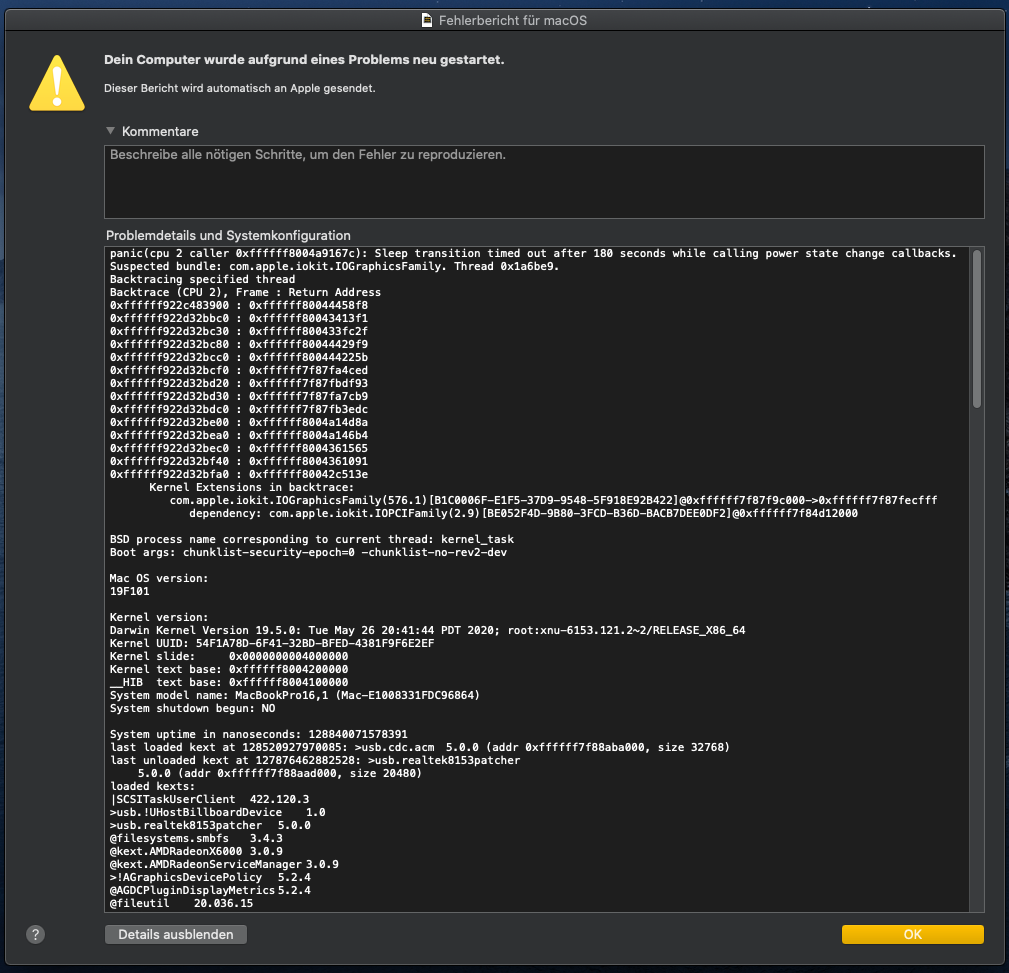Click the document icon in title bar

point(427,20)
